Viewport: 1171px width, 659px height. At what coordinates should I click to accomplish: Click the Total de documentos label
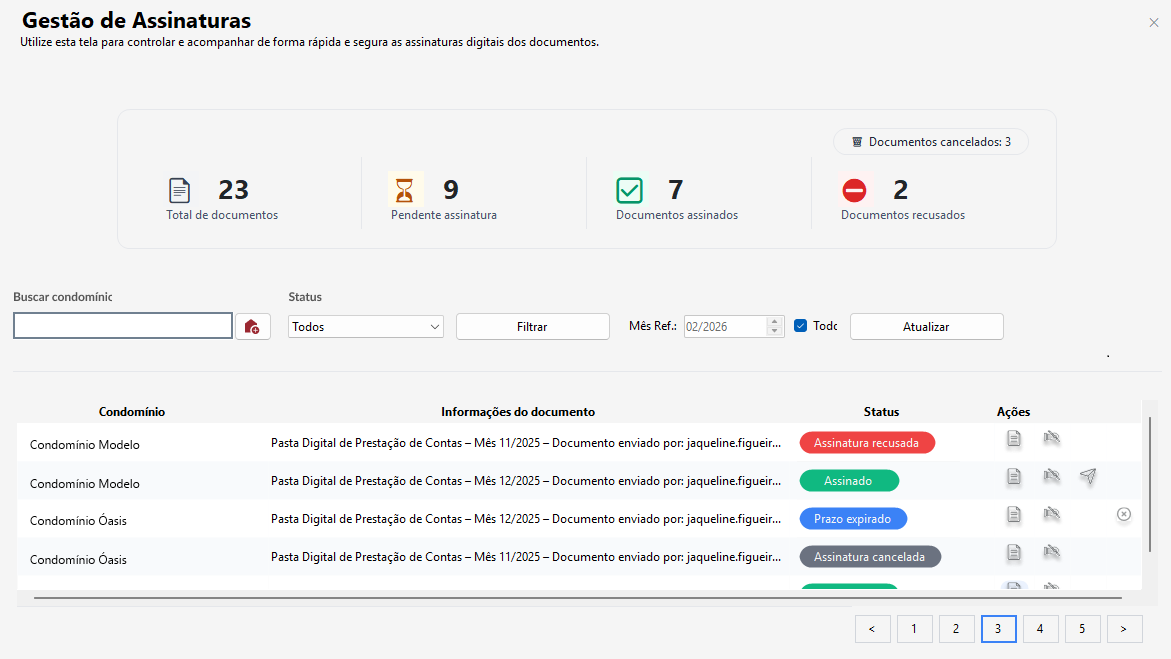click(x=222, y=215)
